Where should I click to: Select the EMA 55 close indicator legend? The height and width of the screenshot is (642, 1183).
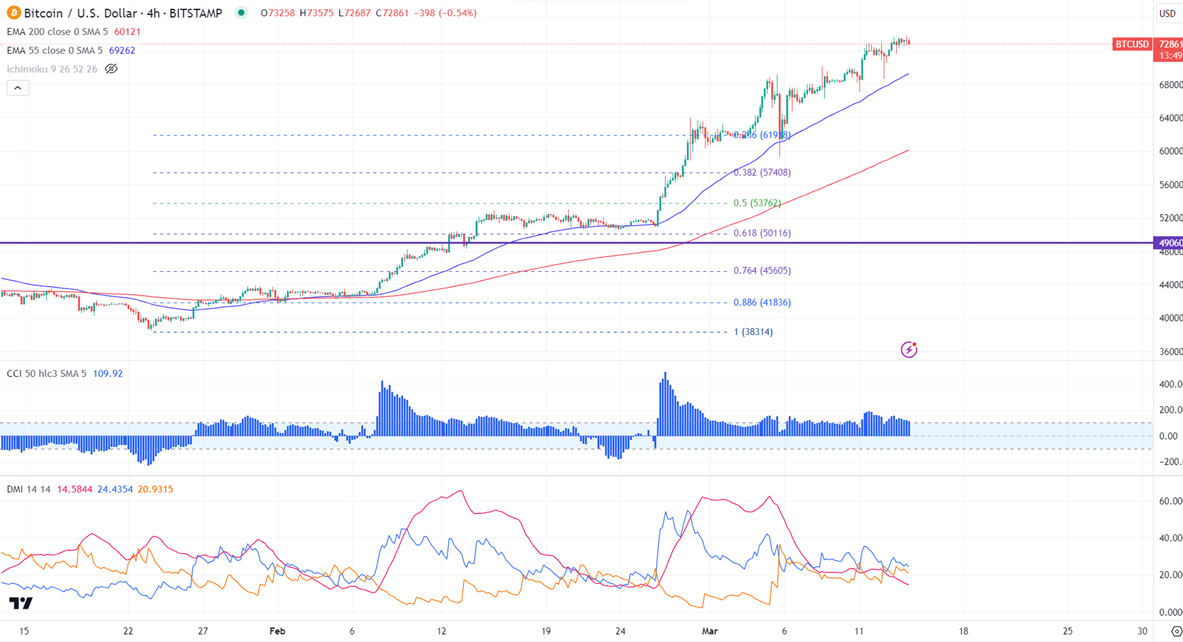coord(55,51)
